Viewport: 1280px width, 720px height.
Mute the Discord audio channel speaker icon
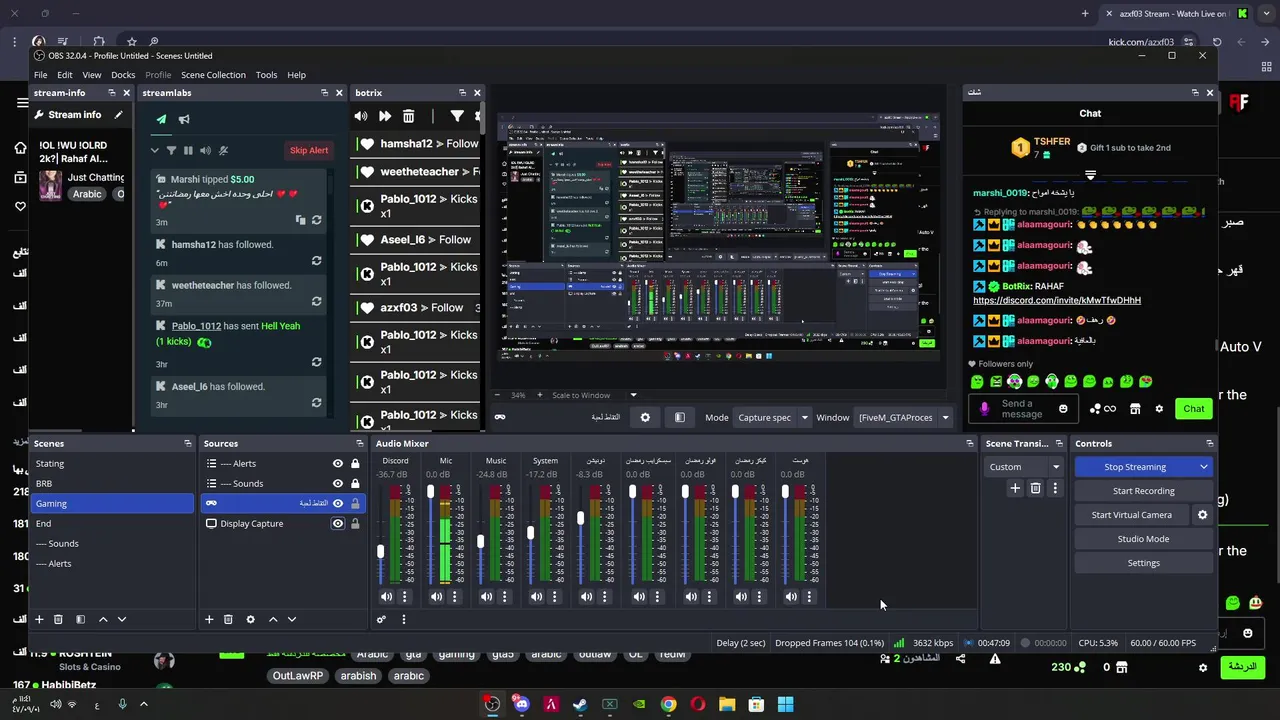click(386, 597)
